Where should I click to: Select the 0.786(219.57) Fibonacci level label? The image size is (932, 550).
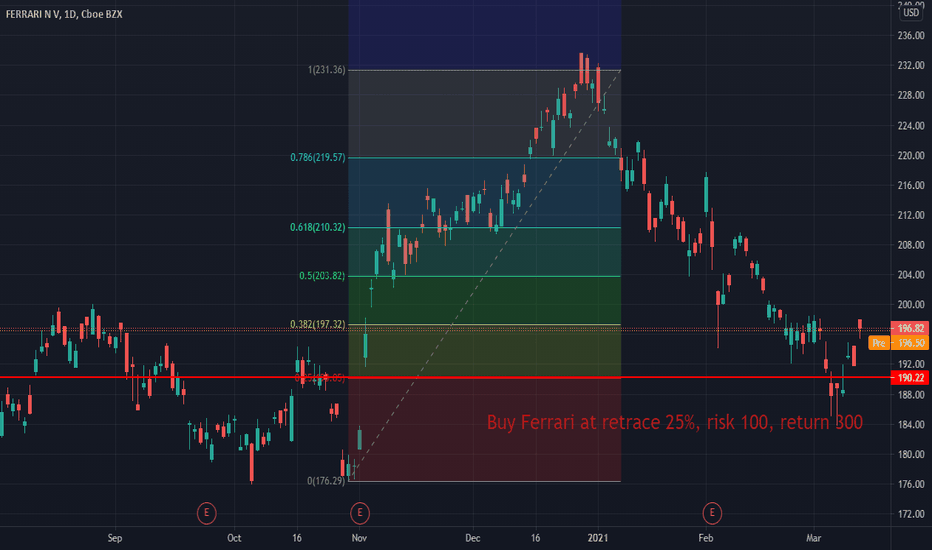(317, 158)
